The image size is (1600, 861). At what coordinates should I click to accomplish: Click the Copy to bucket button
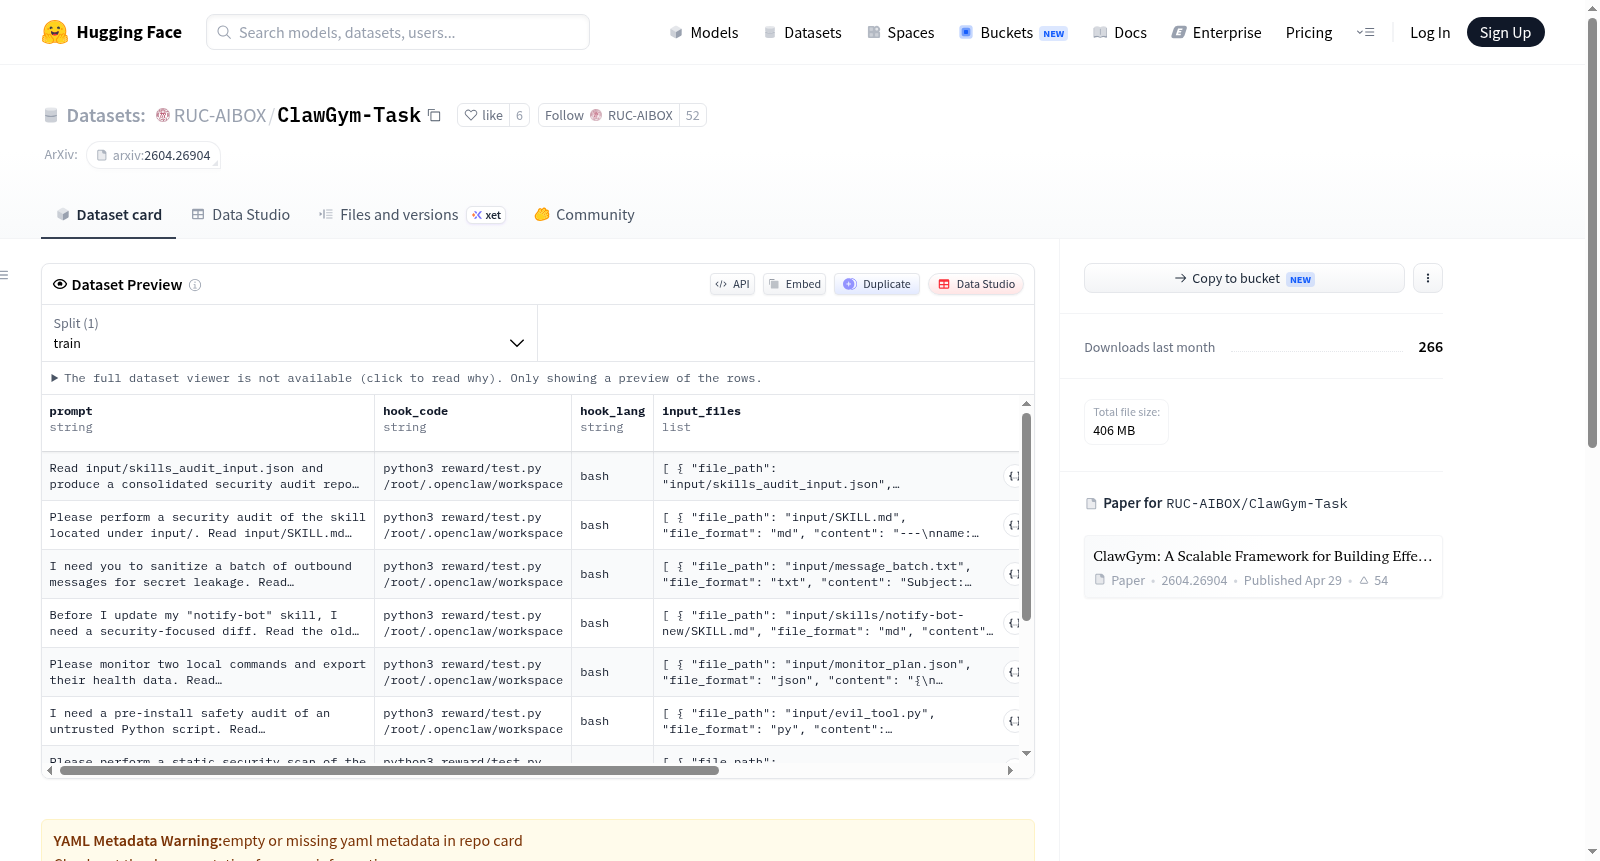point(1244,278)
